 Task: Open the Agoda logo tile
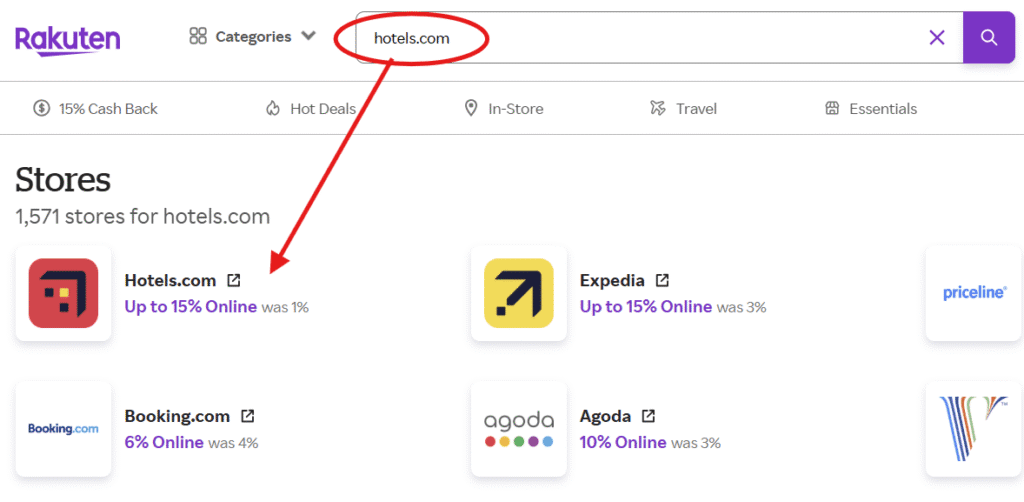(519, 429)
